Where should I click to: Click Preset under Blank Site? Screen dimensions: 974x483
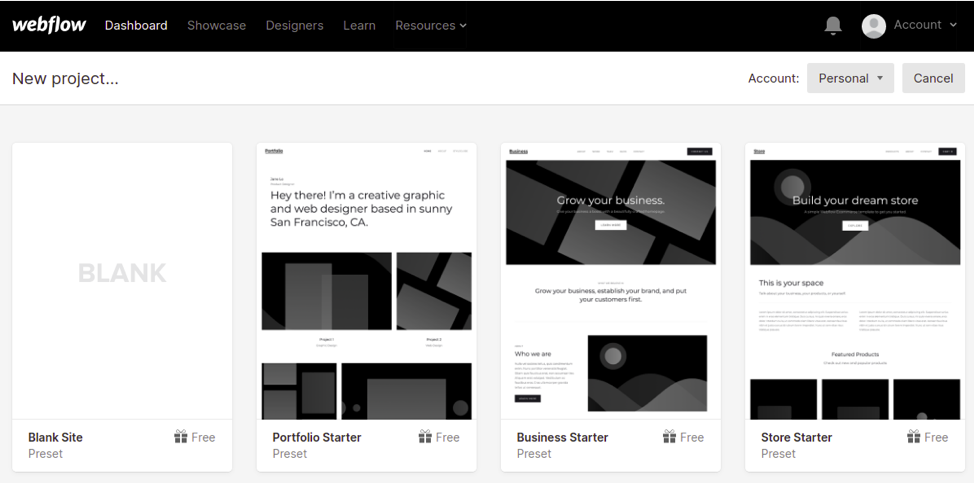45,454
